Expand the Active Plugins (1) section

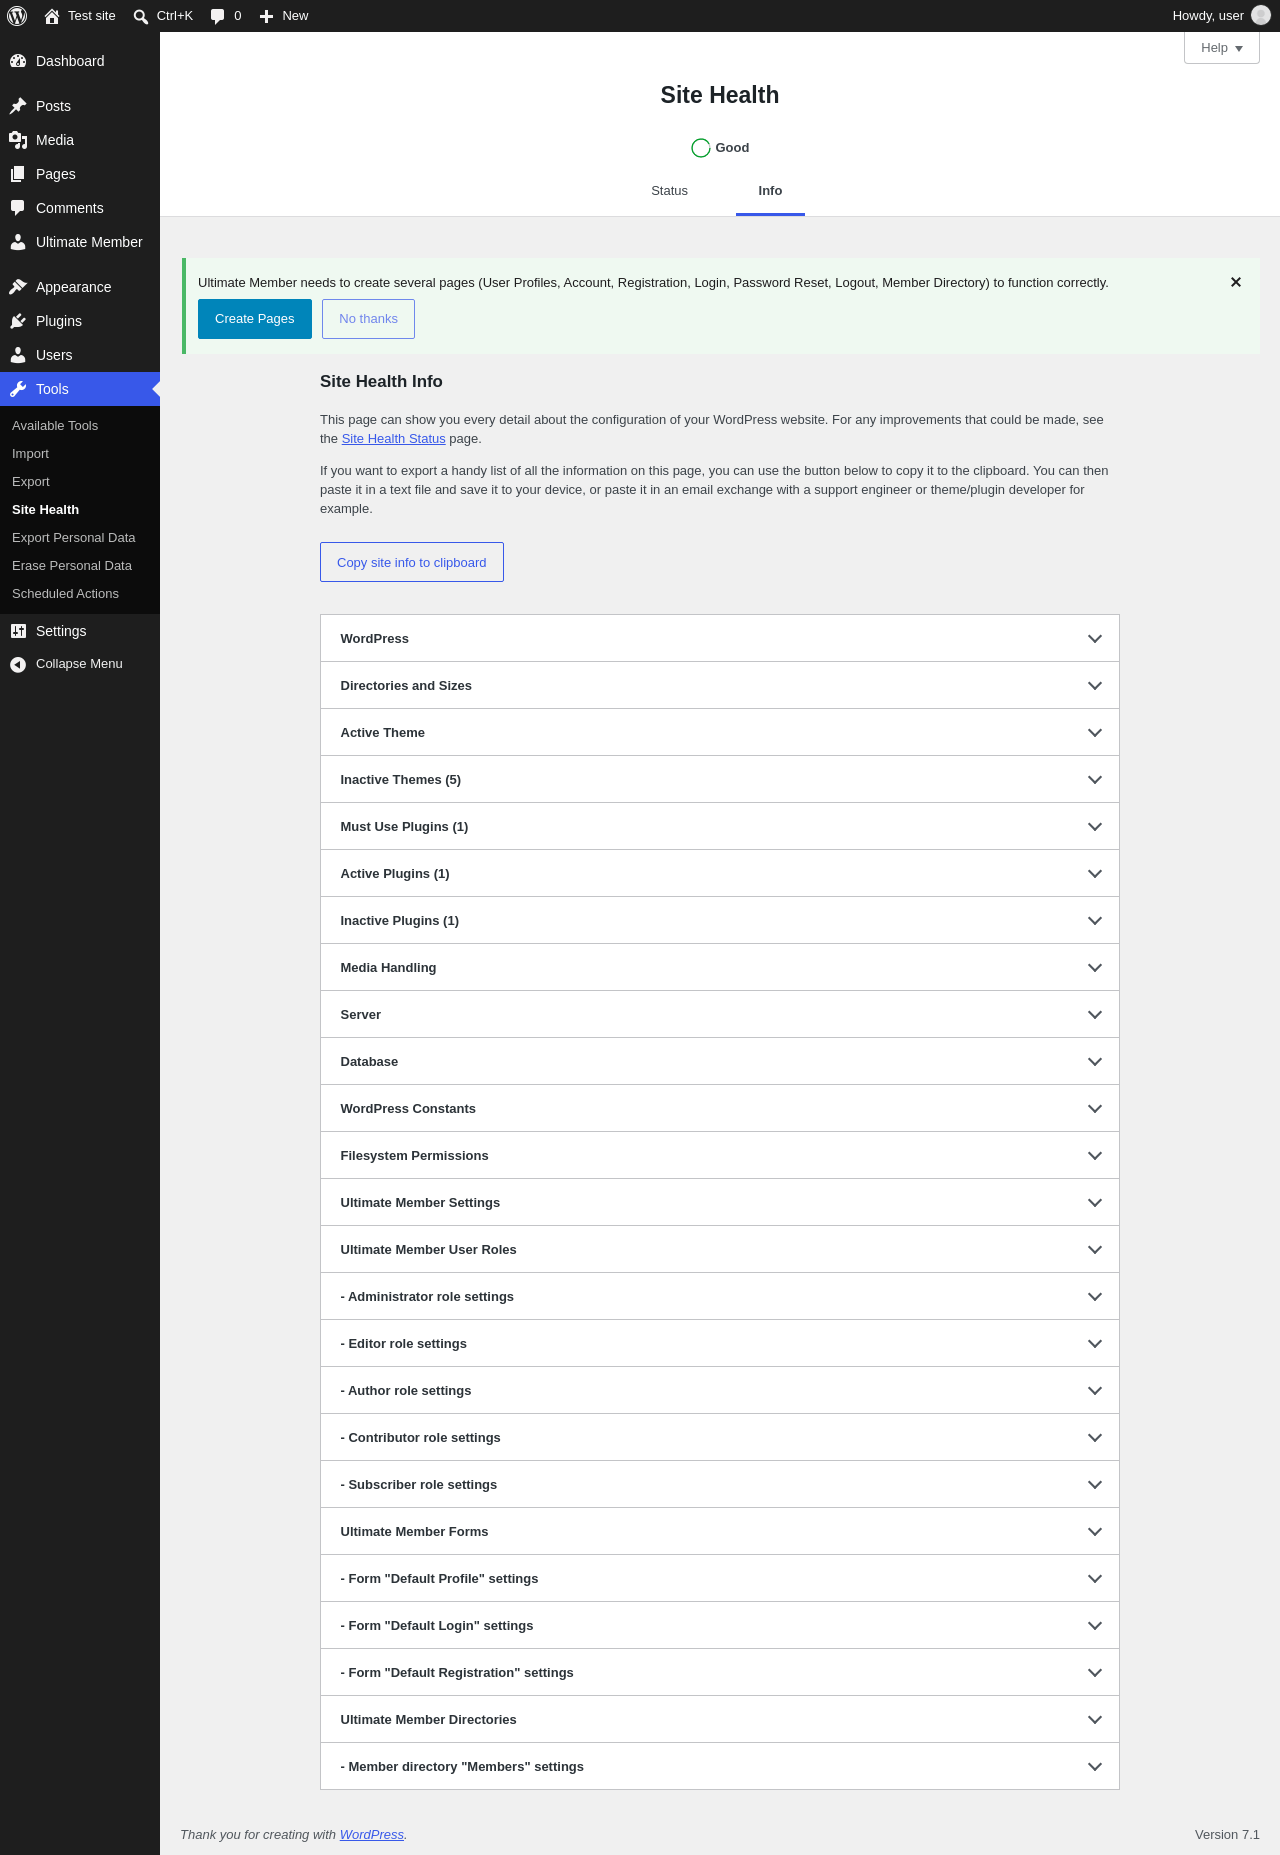(720, 873)
